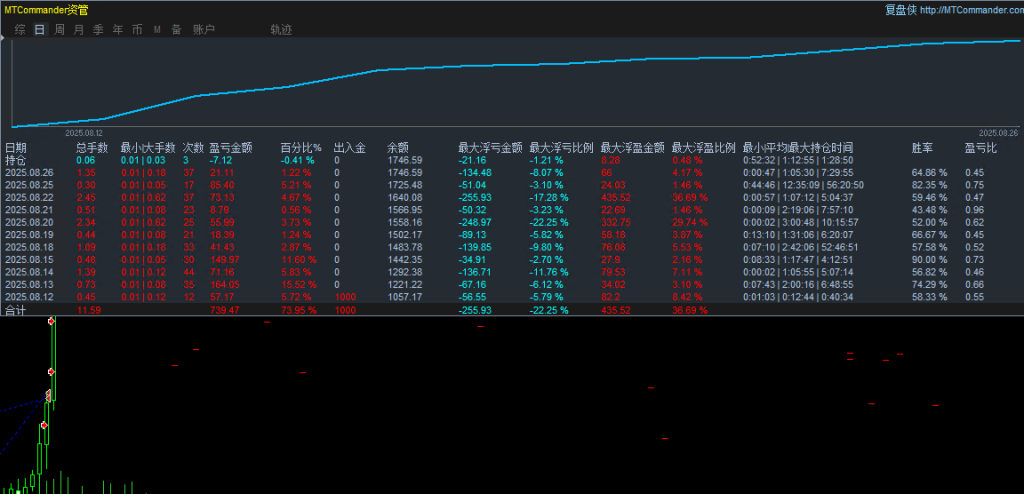Open the MTCommander.com website link
Screen dimensions: 1024x494
pos(968,10)
